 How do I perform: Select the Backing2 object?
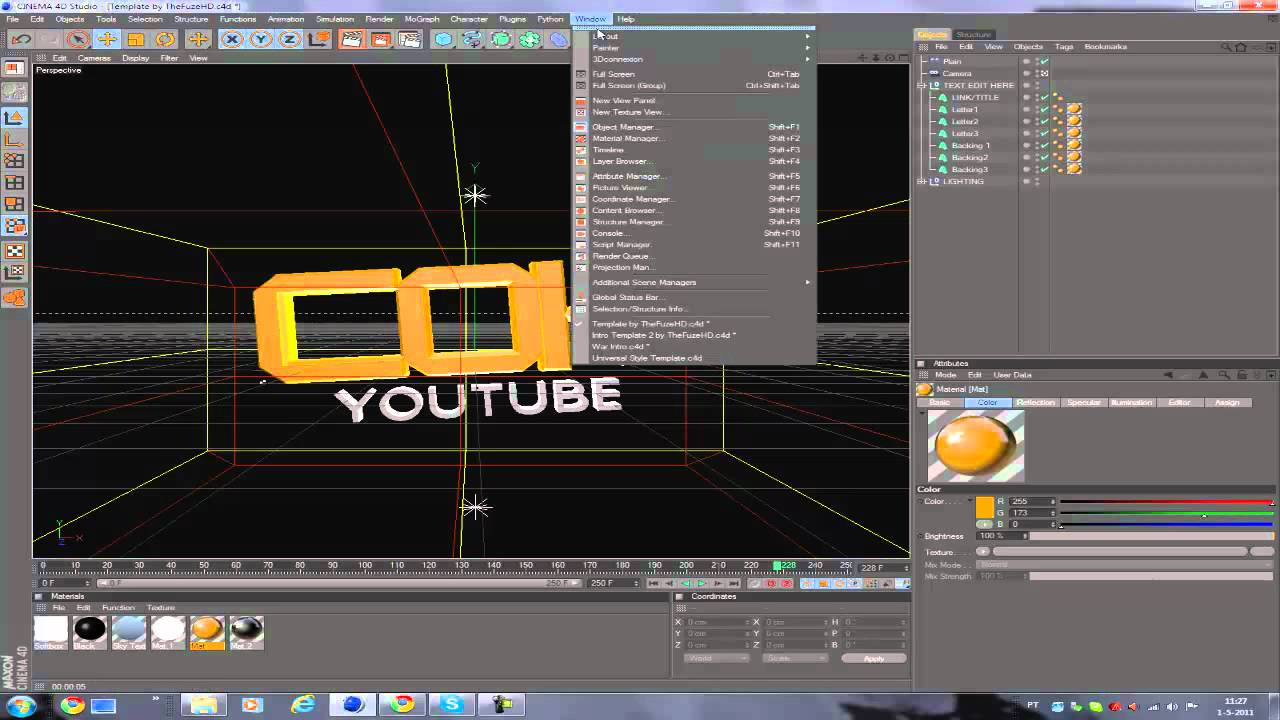pyautogui.click(x=970, y=158)
